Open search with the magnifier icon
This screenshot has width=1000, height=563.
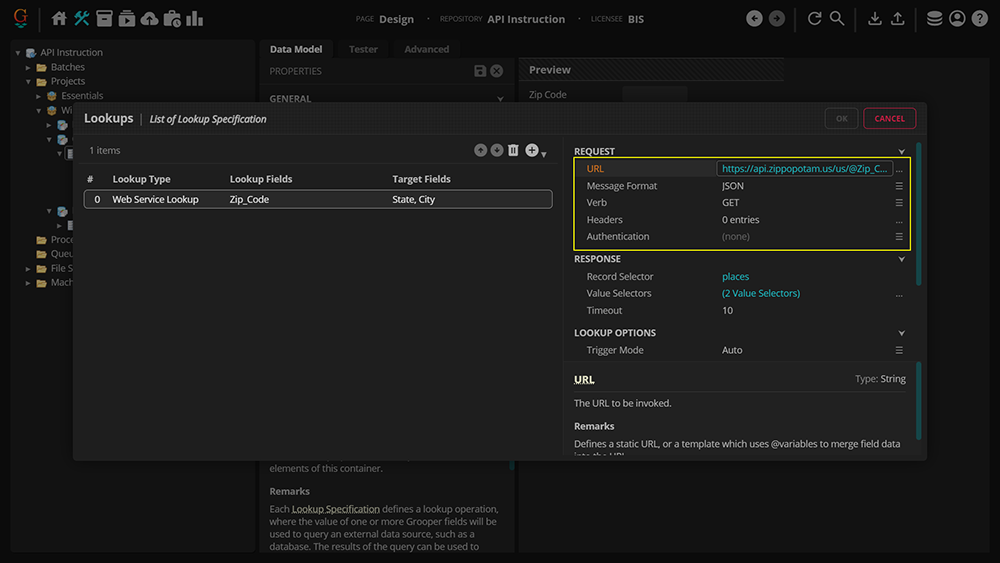837,19
